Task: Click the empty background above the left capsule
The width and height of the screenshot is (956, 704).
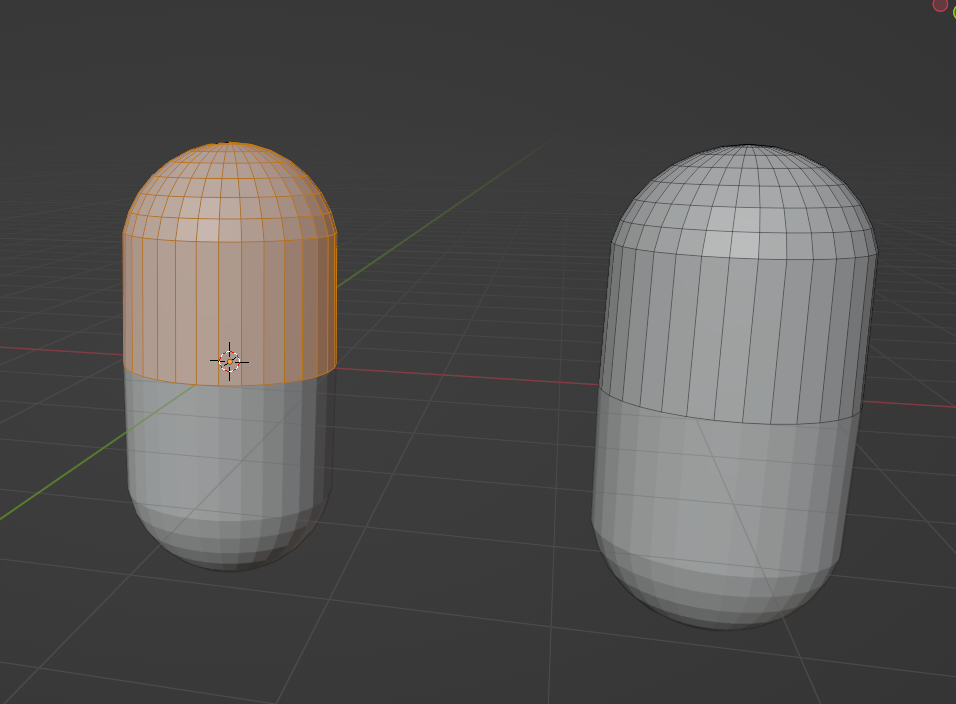Action: tap(230, 70)
